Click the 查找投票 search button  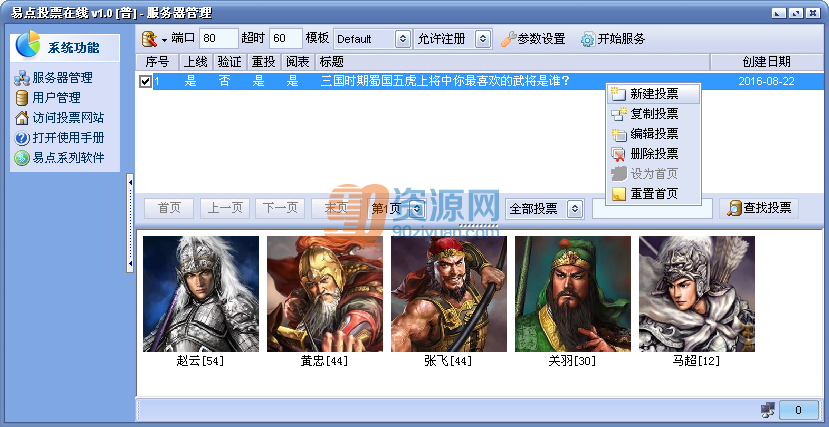(759, 208)
